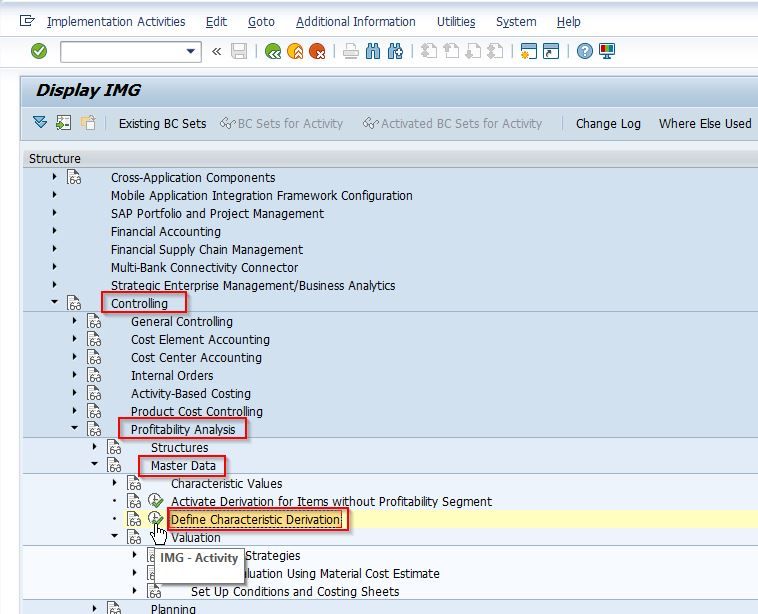Viewport: 758px width, 614px height.
Task: Select SAP Portfolio and Project Management
Action: click(x=217, y=214)
